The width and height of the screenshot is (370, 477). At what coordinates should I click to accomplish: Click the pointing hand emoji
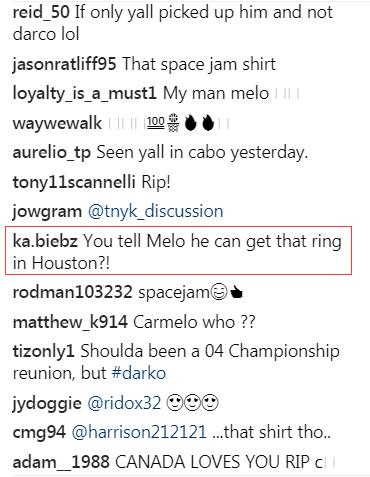coord(236,293)
